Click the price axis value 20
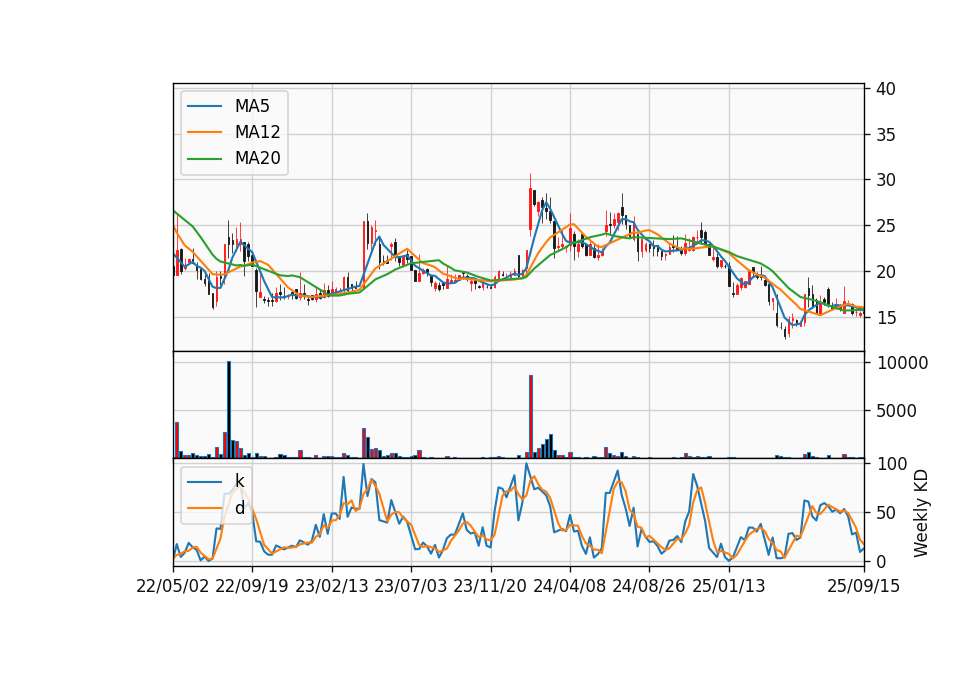Image resolution: width=960 pixels, height=690 pixels. [x=885, y=272]
